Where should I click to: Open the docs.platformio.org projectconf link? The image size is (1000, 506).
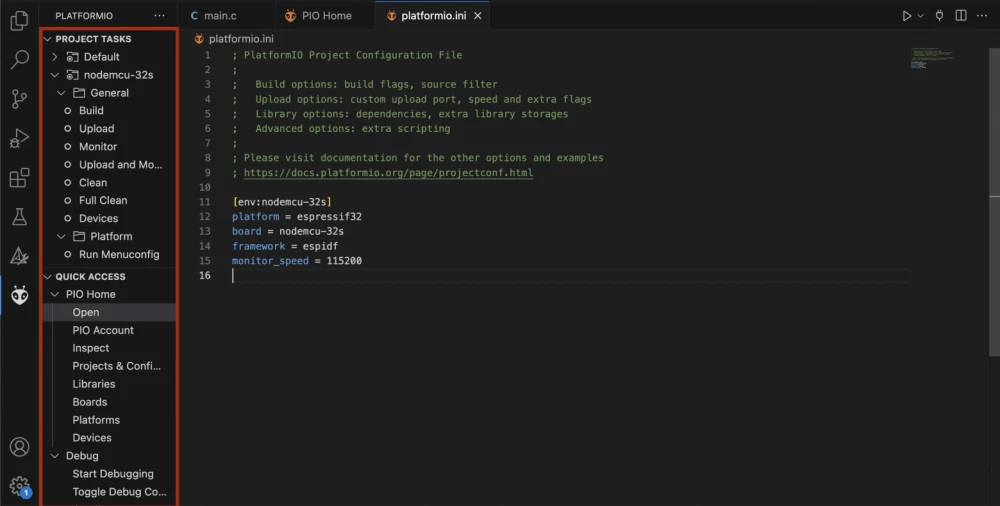388,173
